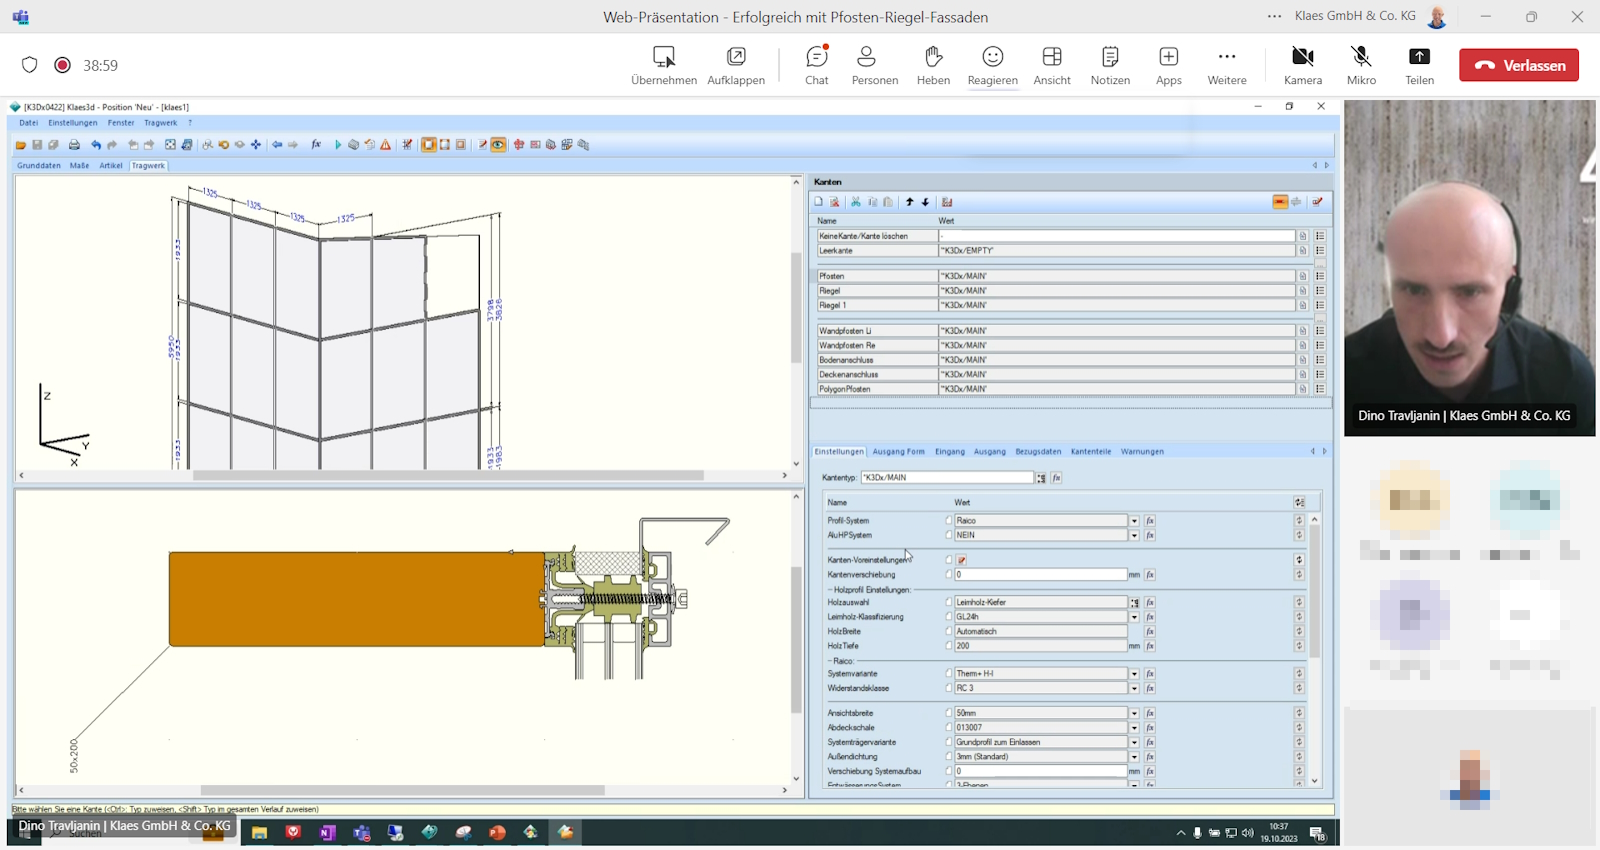Open Widerstandsklasse dropdown arrow

(x=1134, y=688)
